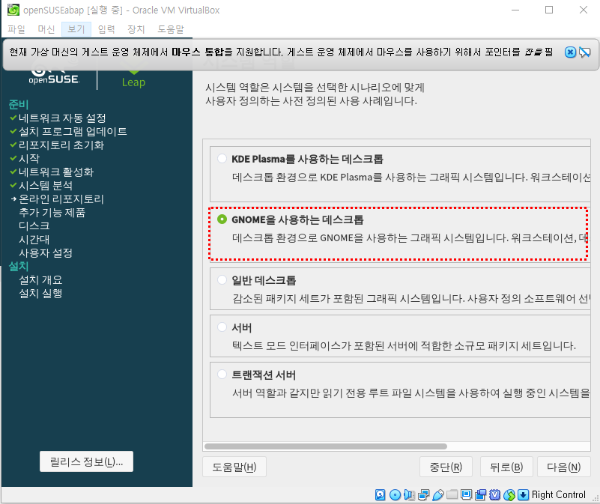The image size is (600, 504).
Task: Click the 준비 section heading
Action: (18, 104)
